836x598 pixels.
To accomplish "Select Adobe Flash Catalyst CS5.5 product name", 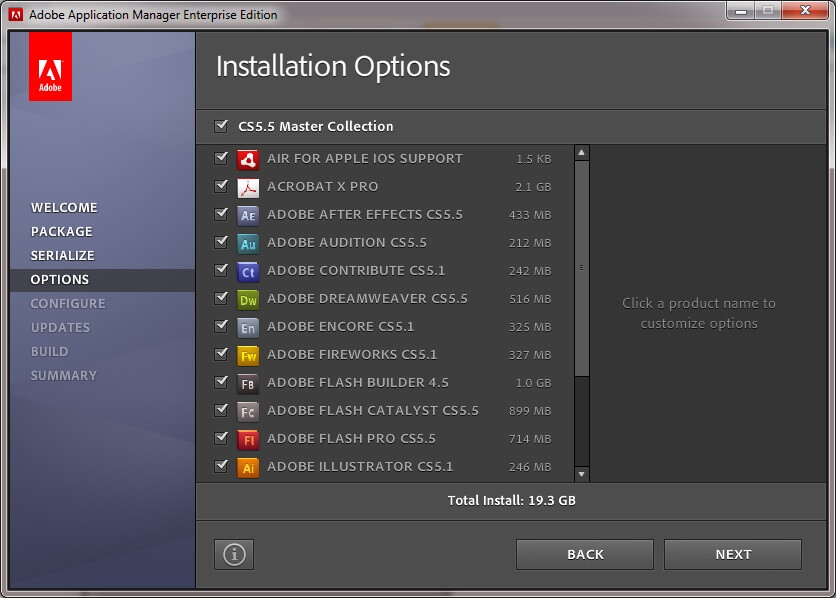I will click(372, 411).
